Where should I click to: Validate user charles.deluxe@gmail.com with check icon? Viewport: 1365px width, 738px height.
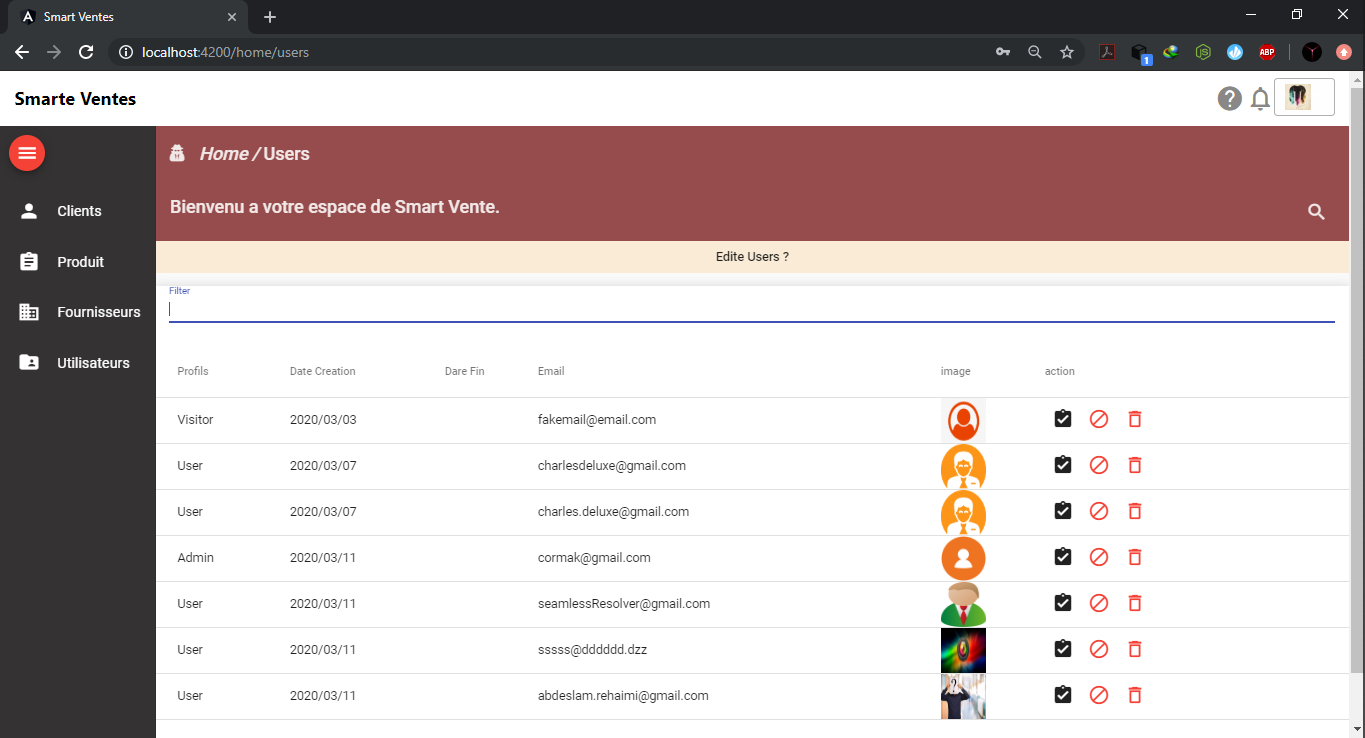tap(1063, 511)
